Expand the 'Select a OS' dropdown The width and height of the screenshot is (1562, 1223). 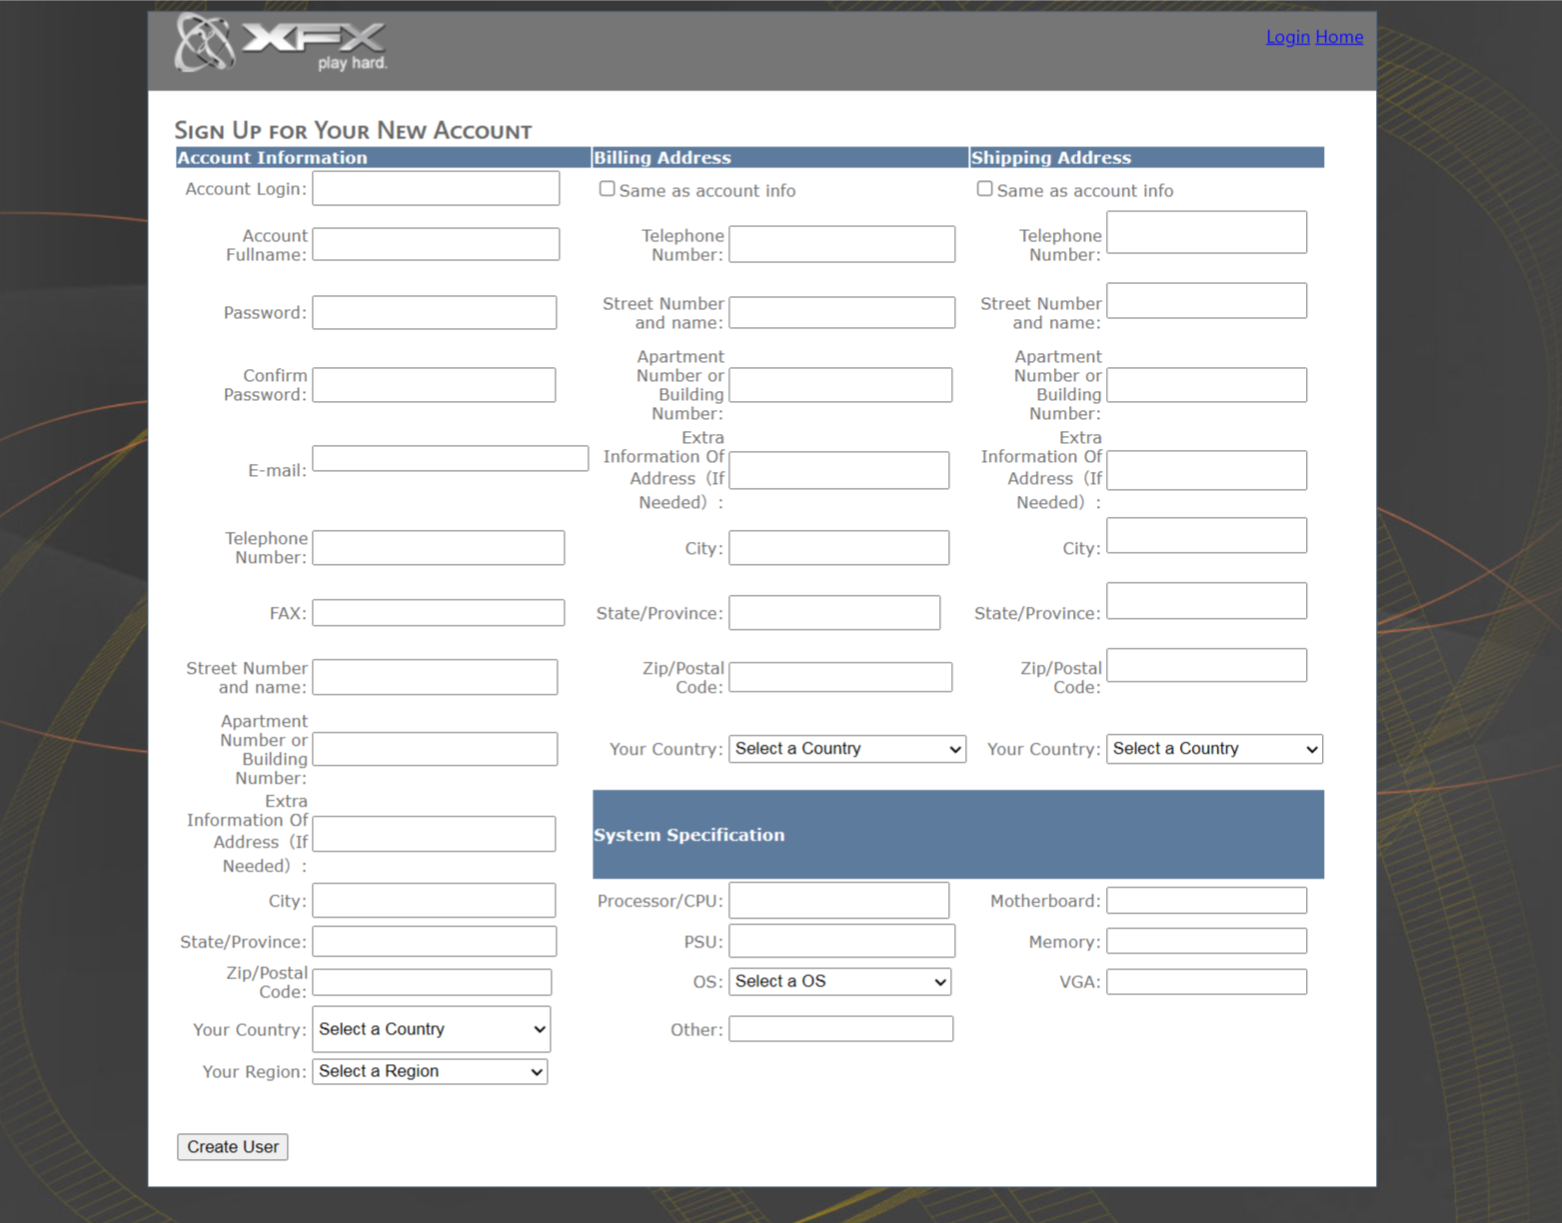[839, 982]
